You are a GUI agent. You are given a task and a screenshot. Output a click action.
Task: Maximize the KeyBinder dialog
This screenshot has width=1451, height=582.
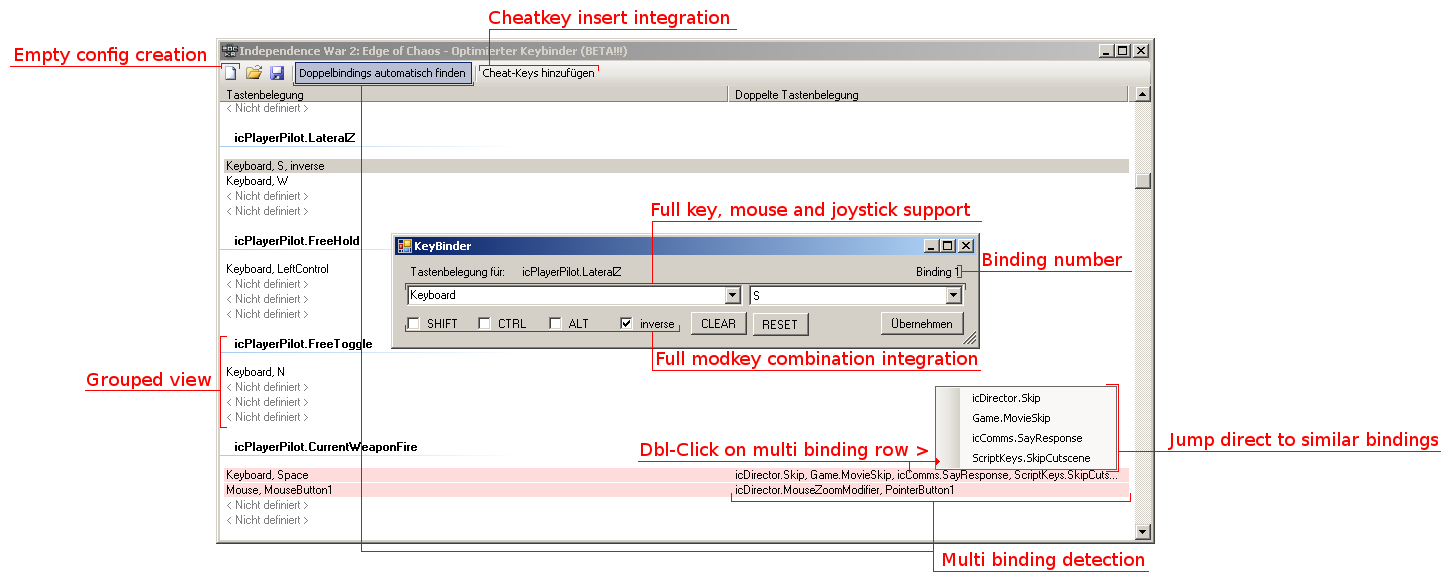[949, 245]
